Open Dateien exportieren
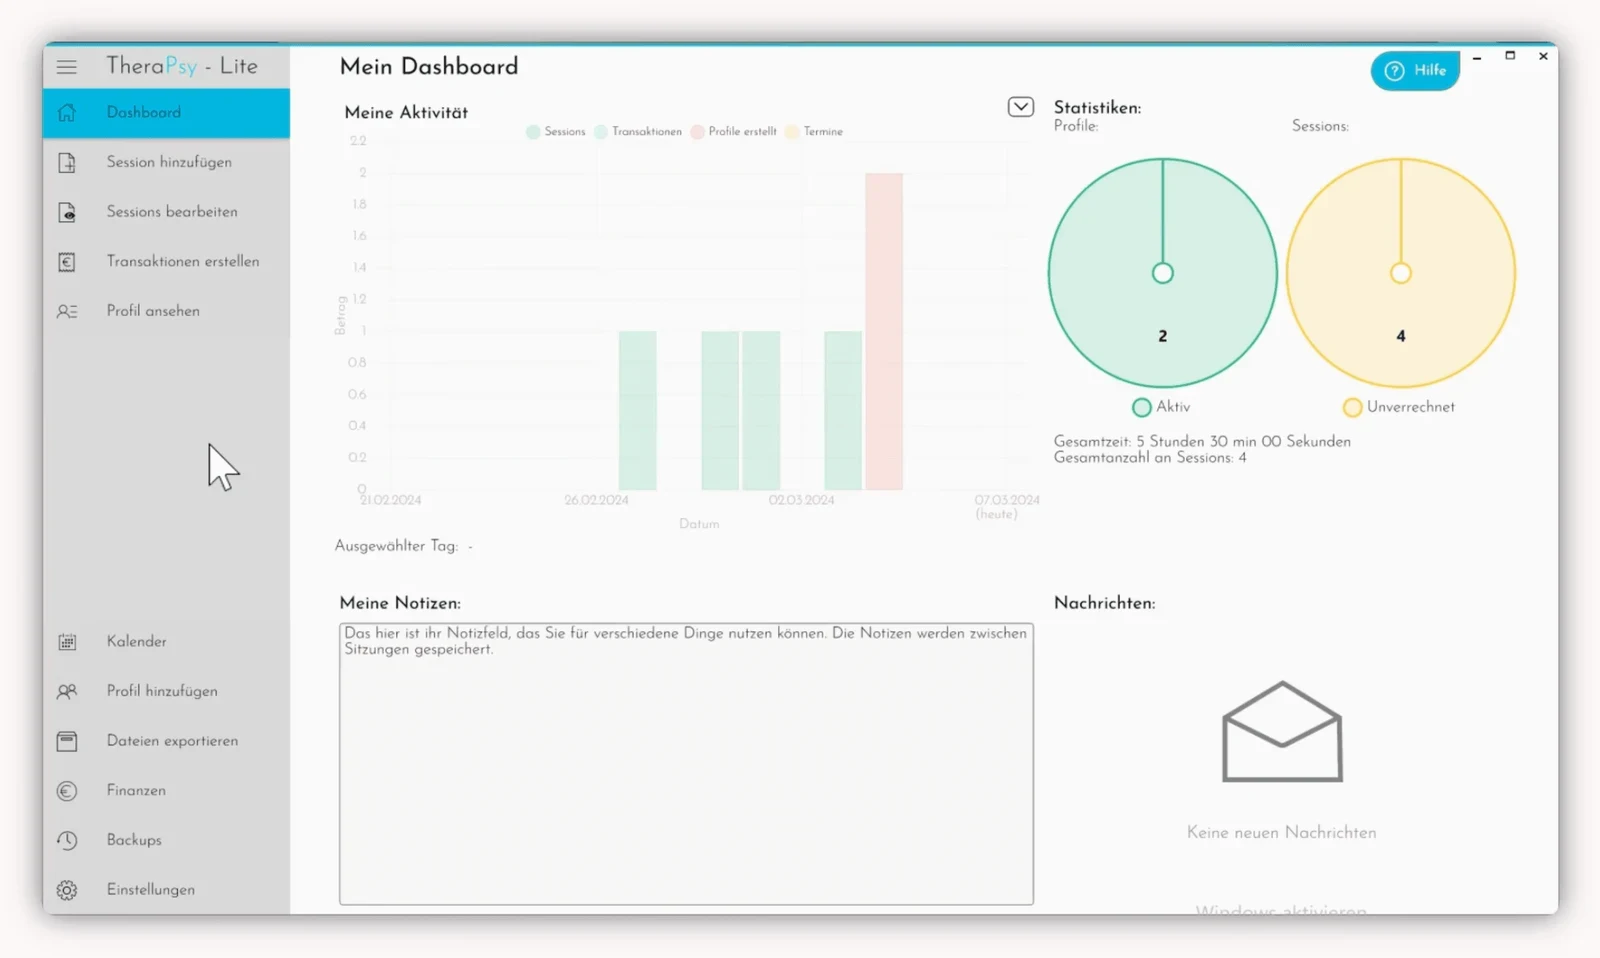Viewport: 1600px width, 958px height. point(166,741)
